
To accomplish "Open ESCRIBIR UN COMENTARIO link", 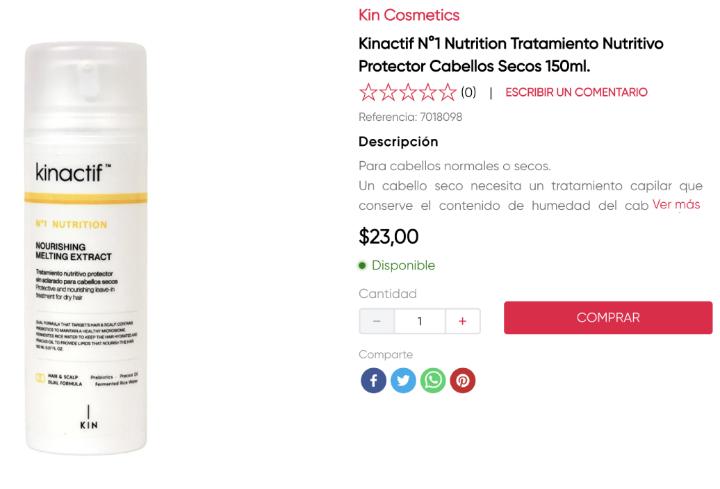I will tap(576, 92).
